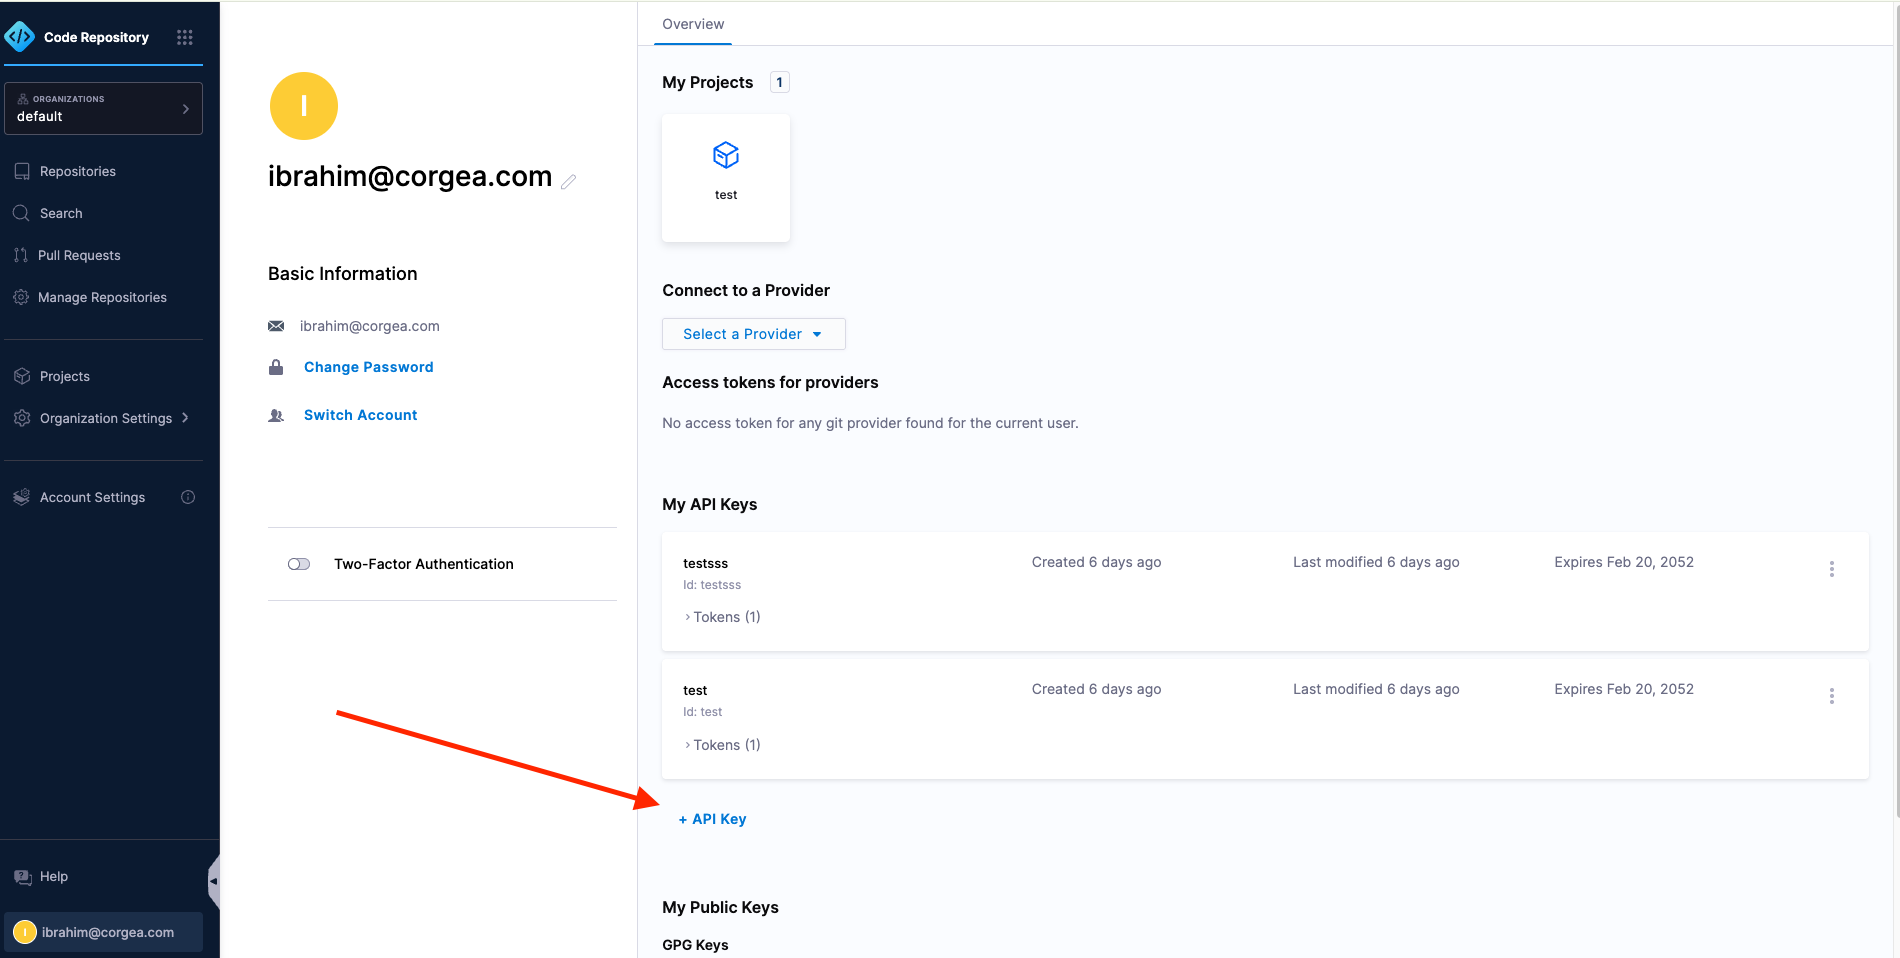Click the Switch Account link
1900x958 pixels.
tap(360, 415)
